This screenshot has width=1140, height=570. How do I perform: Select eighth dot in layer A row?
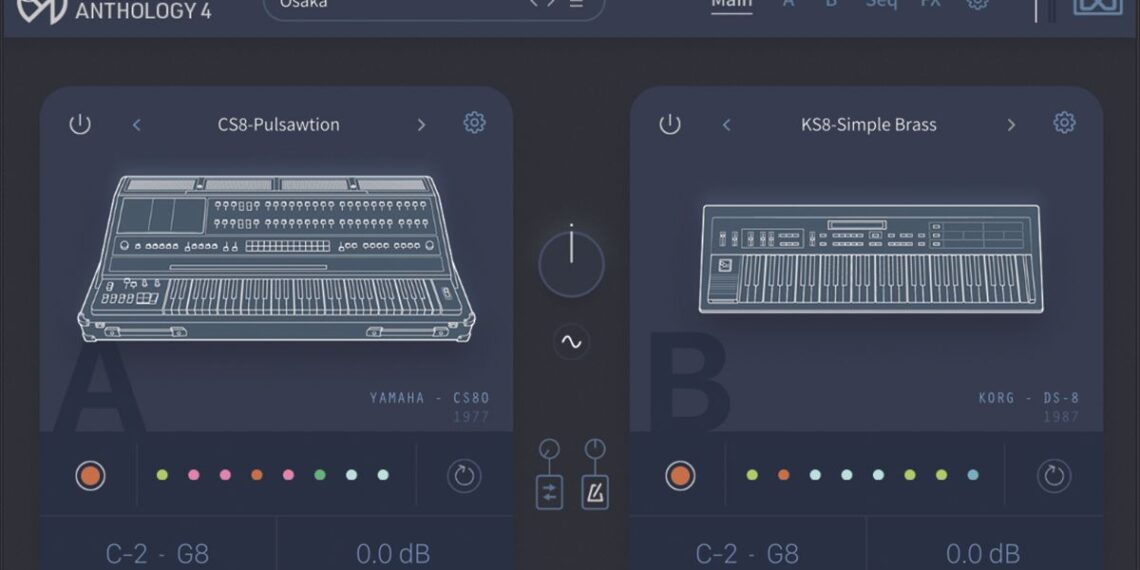383,475
